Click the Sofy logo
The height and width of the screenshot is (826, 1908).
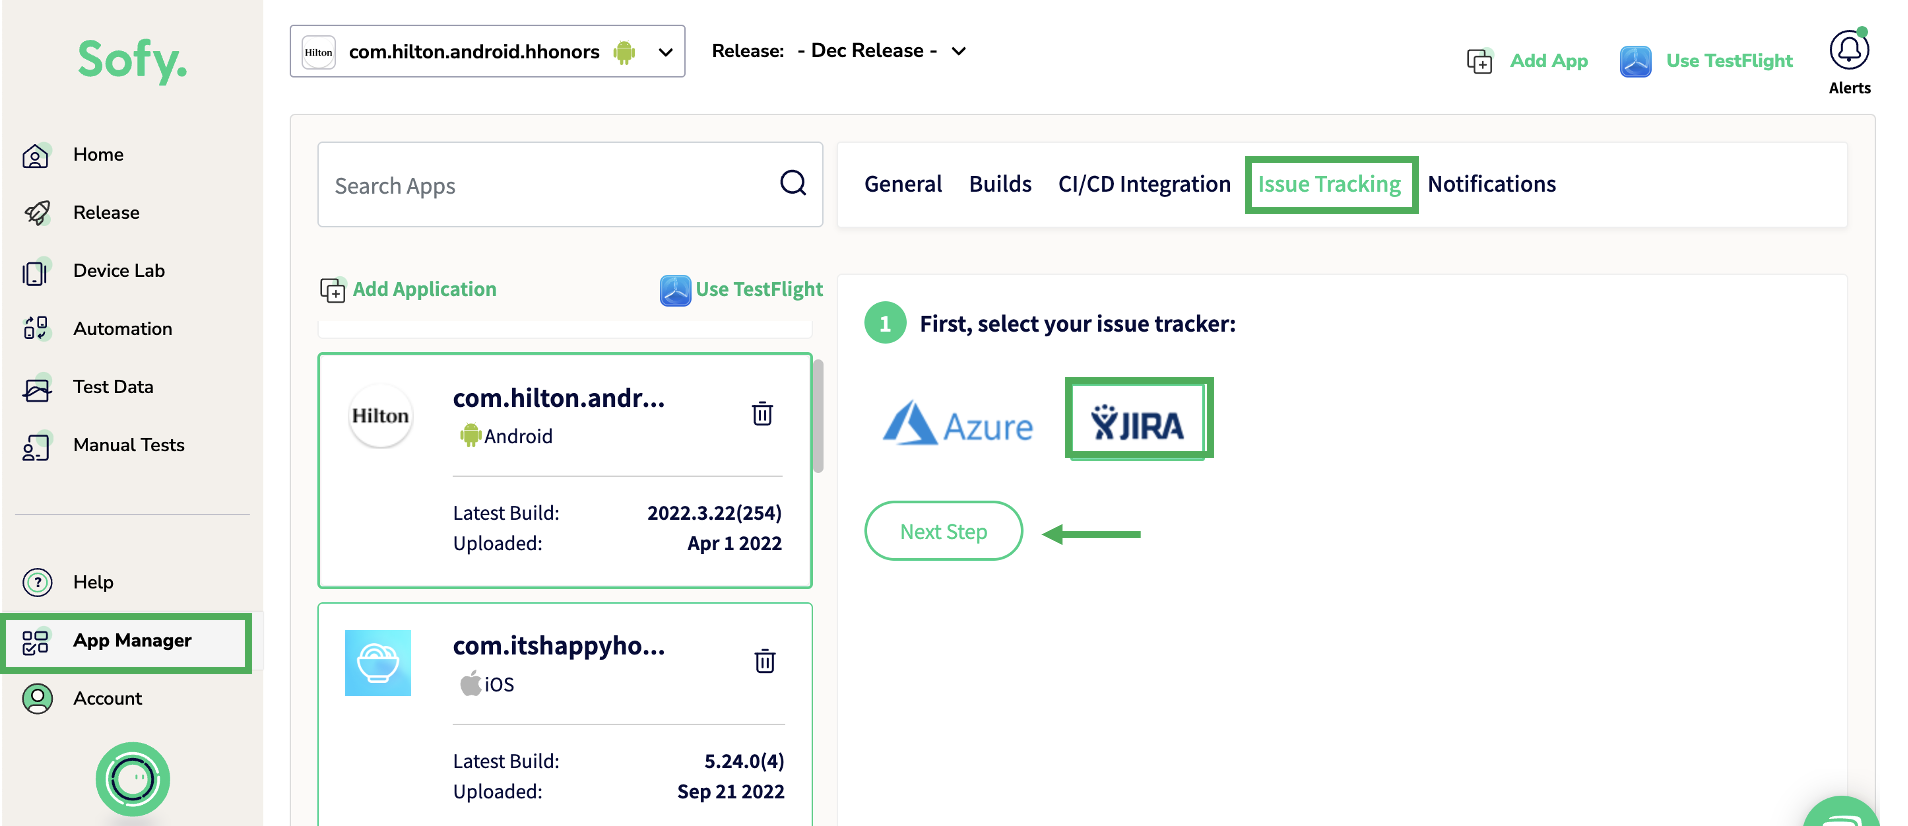(132, 60)
